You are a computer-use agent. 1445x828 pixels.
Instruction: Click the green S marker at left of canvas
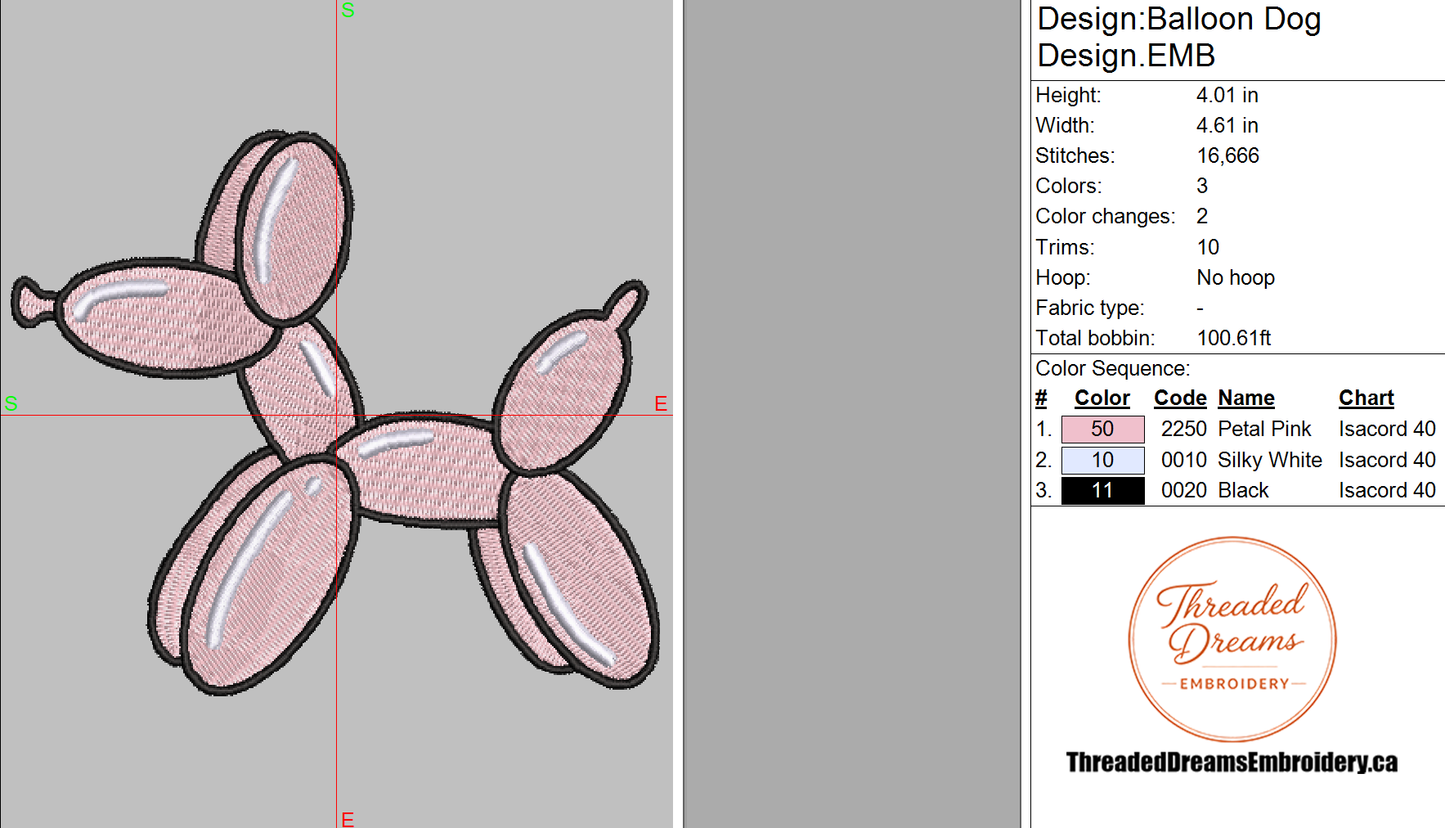click(11, 404)
